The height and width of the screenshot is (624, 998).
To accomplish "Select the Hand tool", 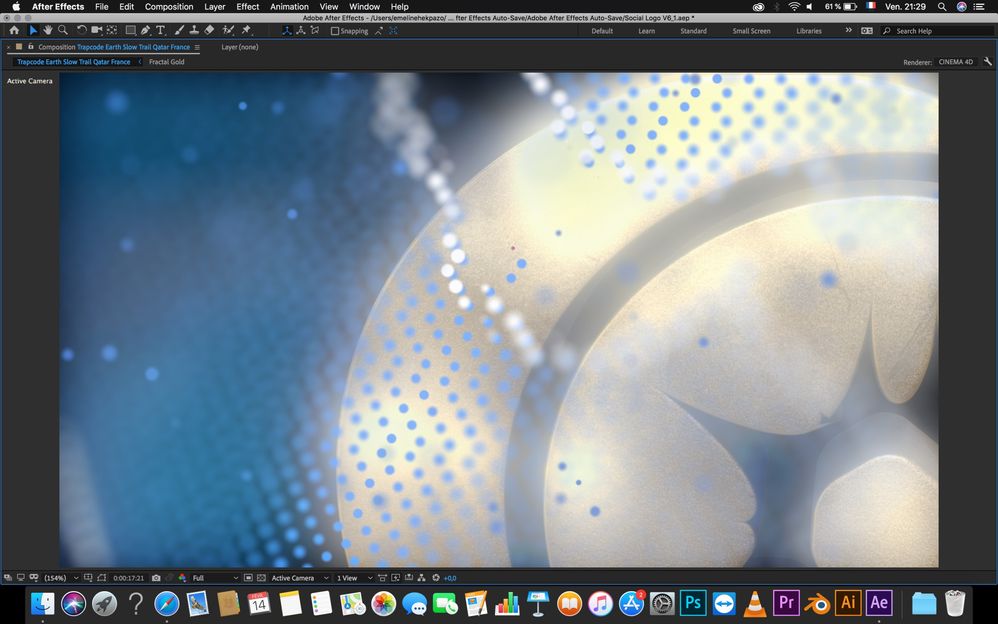I will pyautogui.click(x=48, y=30).
